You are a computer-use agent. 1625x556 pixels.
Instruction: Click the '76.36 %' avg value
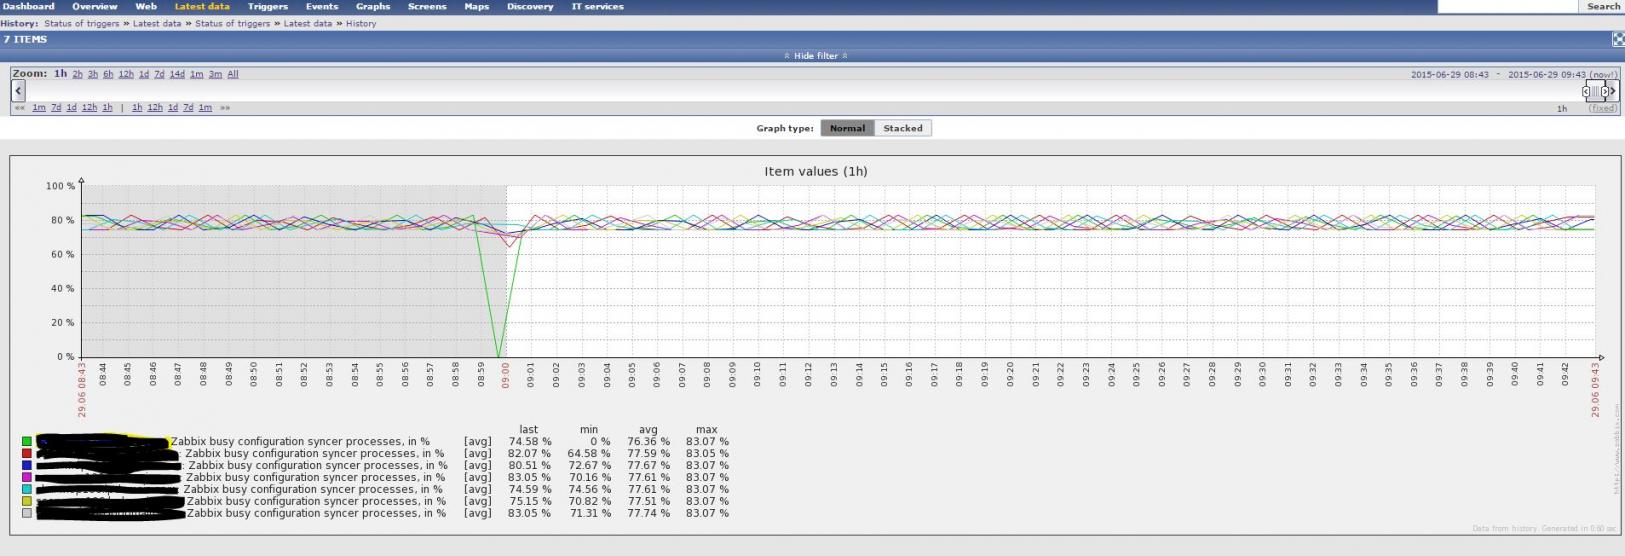tap(648, 441)
